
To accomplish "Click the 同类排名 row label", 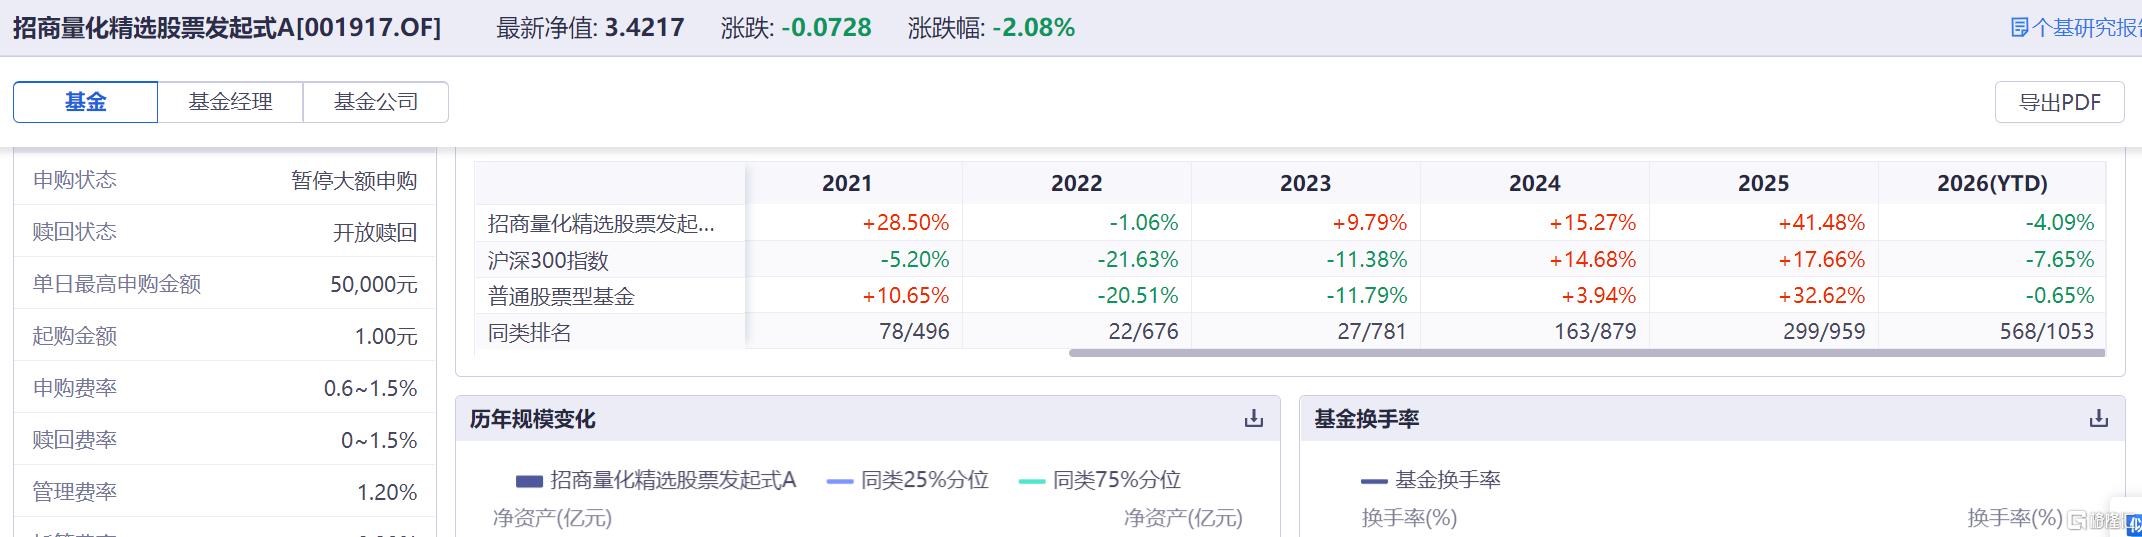I will point(529,332).
